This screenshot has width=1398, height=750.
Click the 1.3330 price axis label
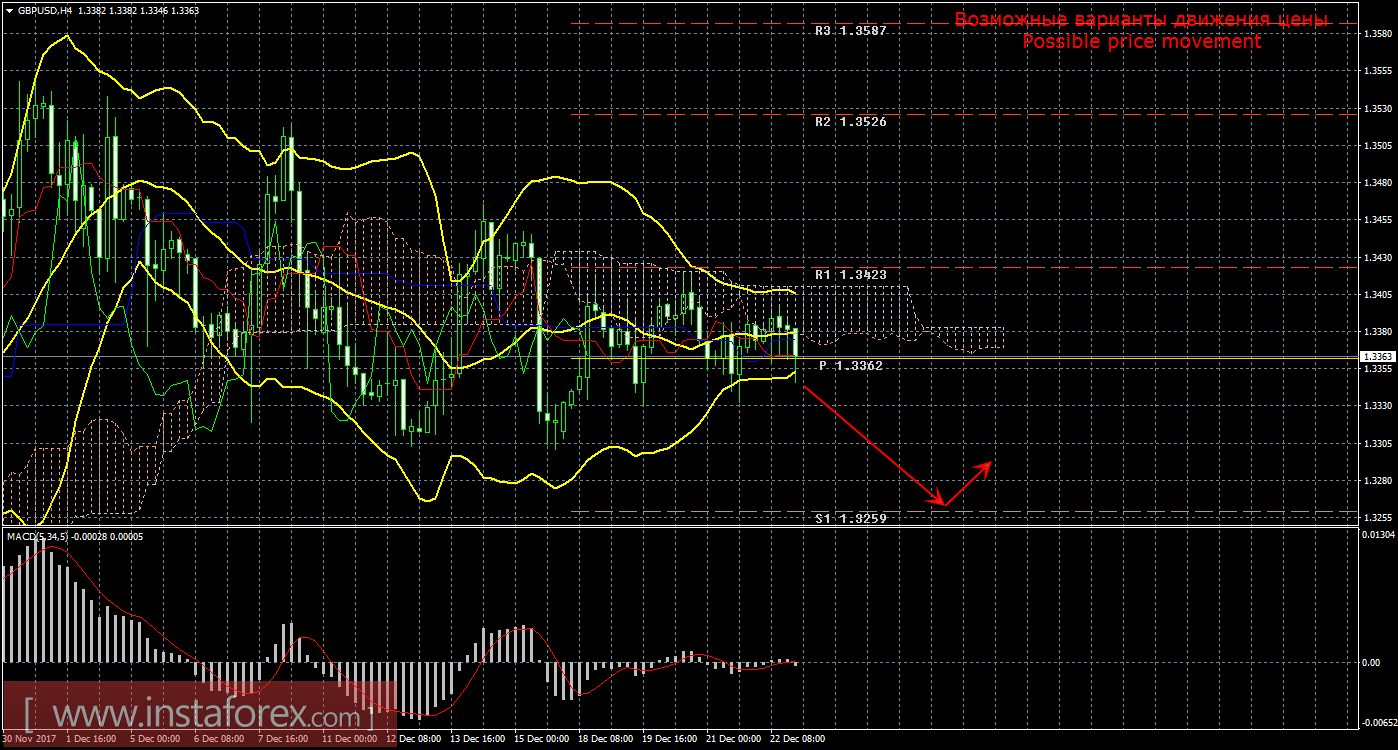[x=1377, y=406]
